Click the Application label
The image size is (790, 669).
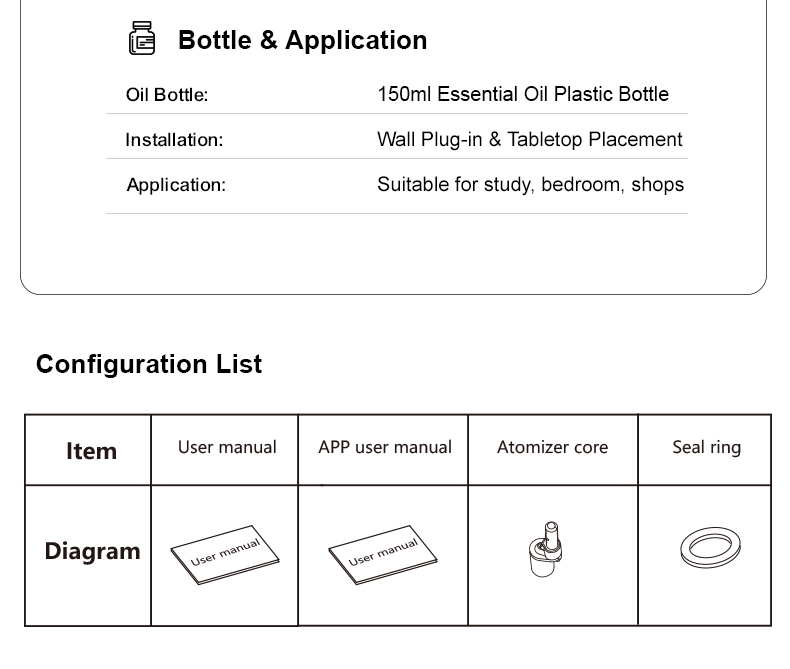176,185
